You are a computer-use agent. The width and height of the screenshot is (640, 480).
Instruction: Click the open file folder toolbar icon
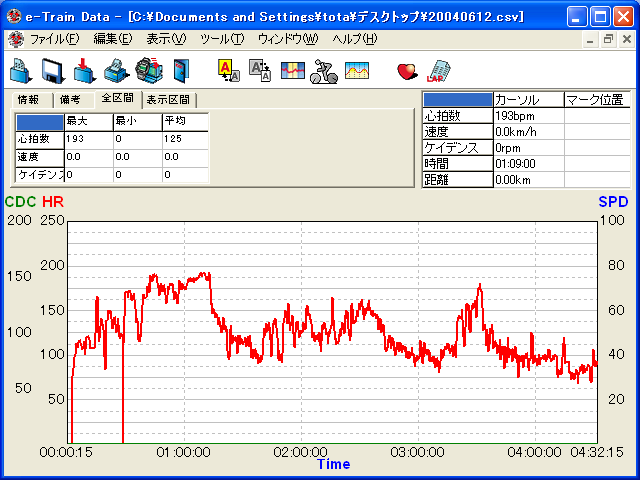coord(20,70)
